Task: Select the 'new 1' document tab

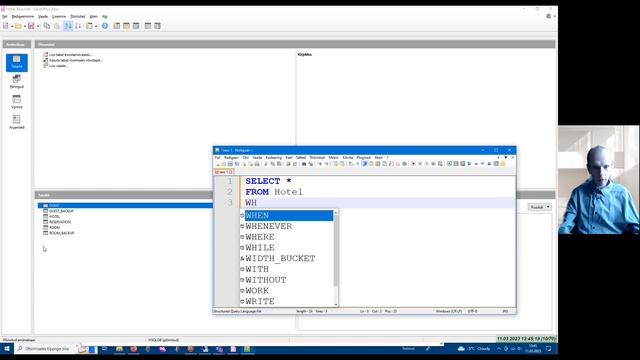Action: pos(224,172)
